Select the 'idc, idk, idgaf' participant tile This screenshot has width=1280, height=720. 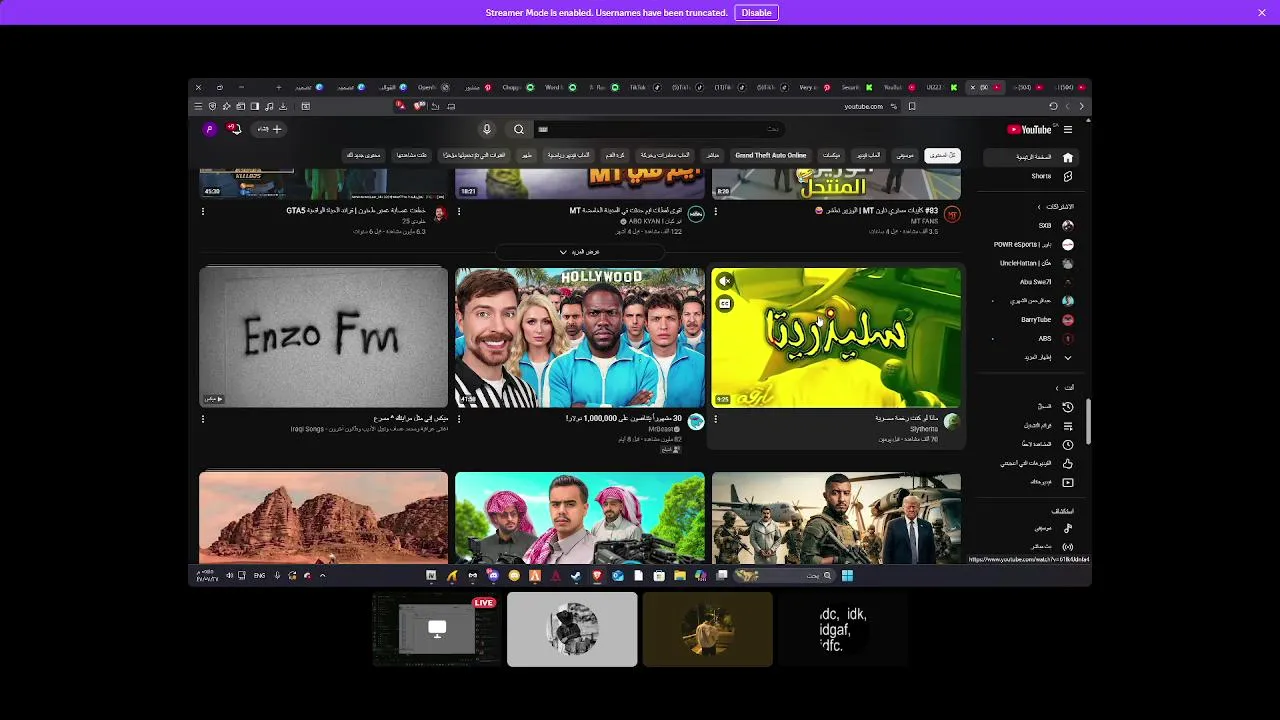click(x=844, y=629)
